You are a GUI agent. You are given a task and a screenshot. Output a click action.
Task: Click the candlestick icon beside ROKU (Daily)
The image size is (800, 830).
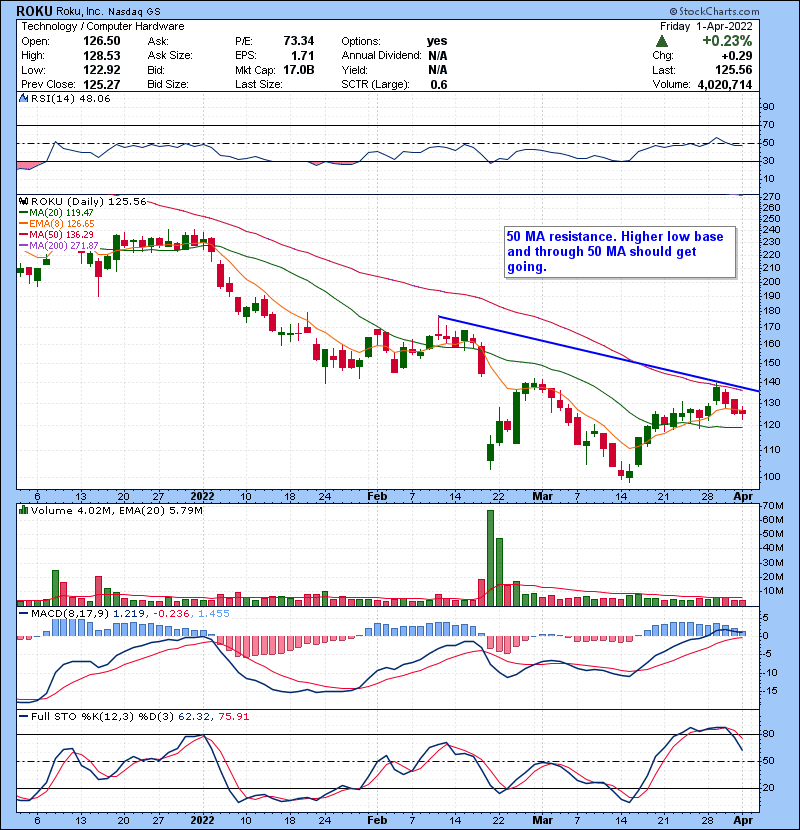(x=23, y=201)
